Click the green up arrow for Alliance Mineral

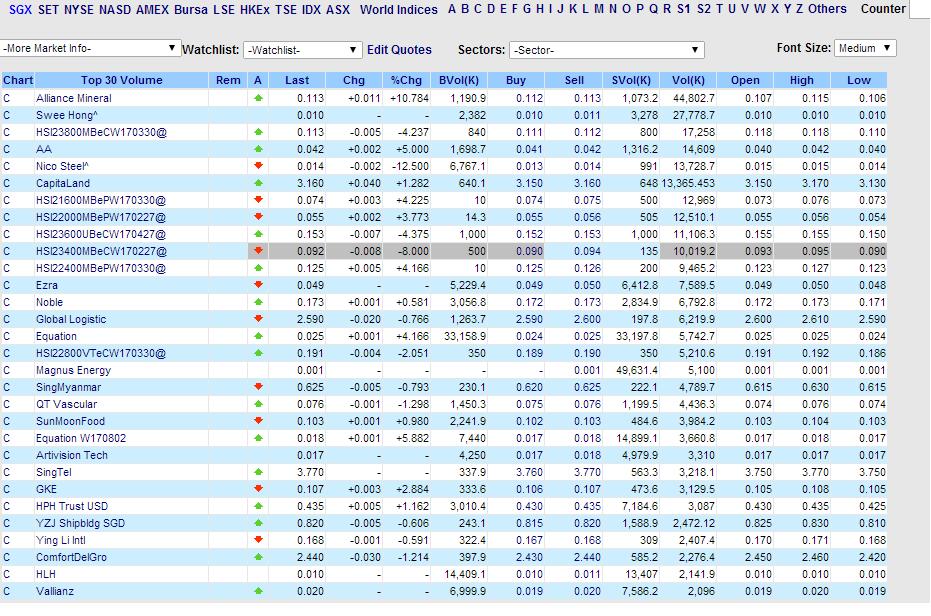tap(258, 98)
